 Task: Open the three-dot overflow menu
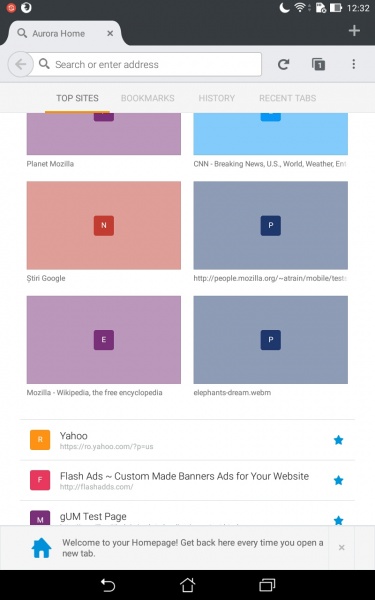[354, 64]
